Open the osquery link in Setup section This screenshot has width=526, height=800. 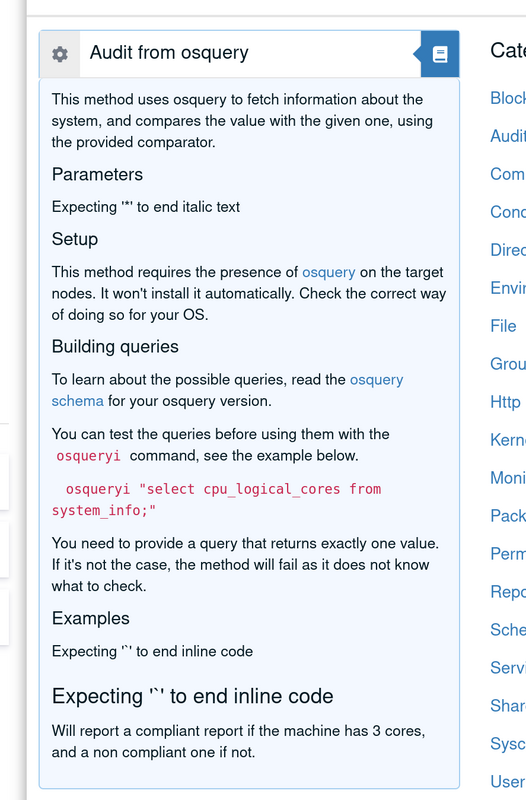click(329, 272)
